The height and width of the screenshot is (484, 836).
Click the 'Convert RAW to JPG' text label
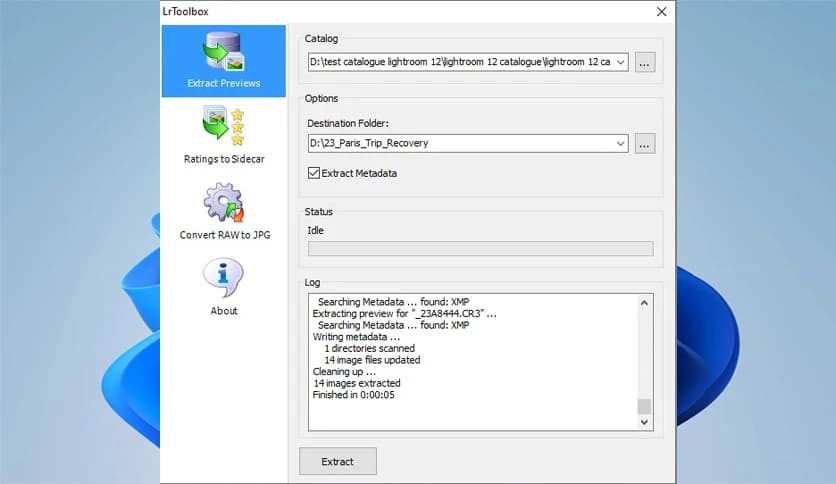(x=224, y=235)
